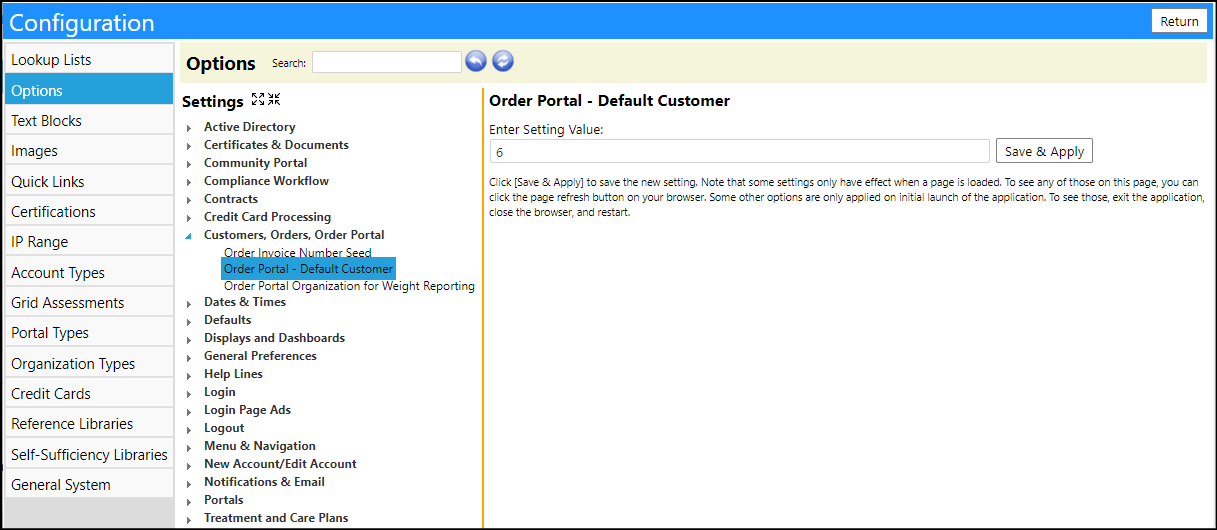Expand Logout arrow
This screenshot has width=1217, height=530.
[189, 429]
